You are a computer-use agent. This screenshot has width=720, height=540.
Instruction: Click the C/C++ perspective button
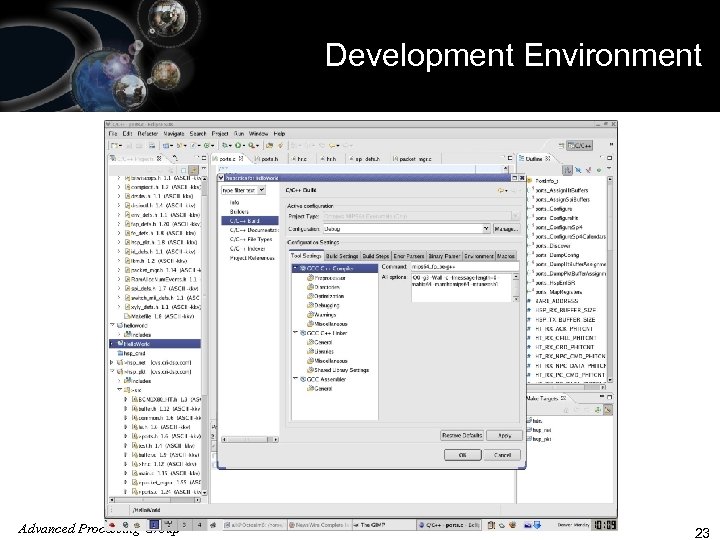(579, 146)
